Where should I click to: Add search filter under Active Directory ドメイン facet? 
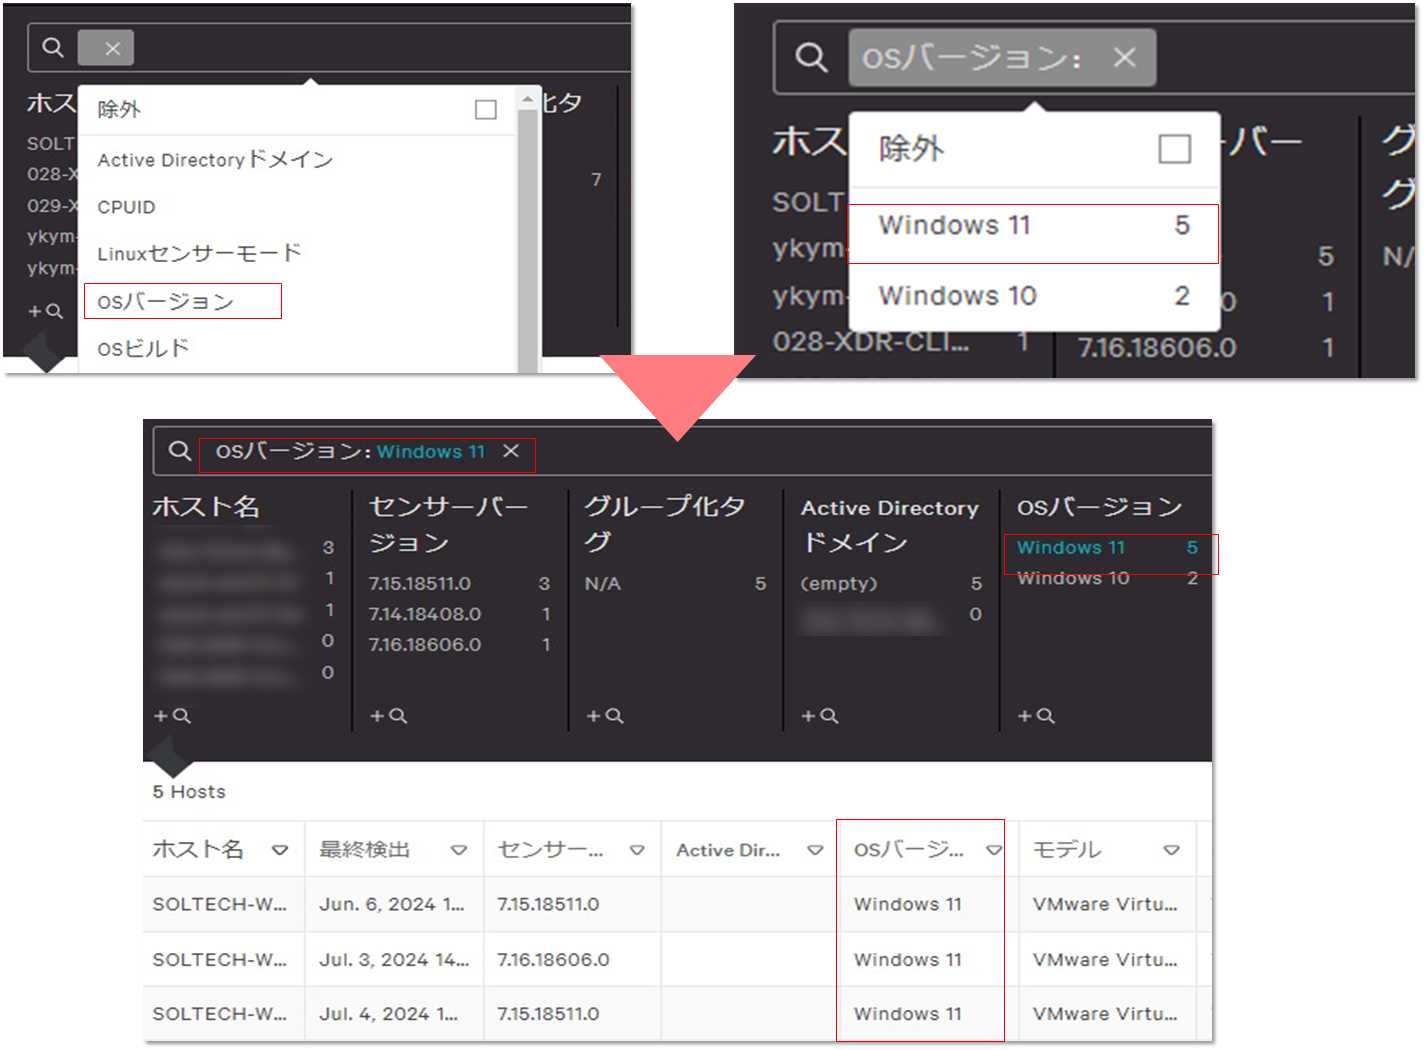820,716
